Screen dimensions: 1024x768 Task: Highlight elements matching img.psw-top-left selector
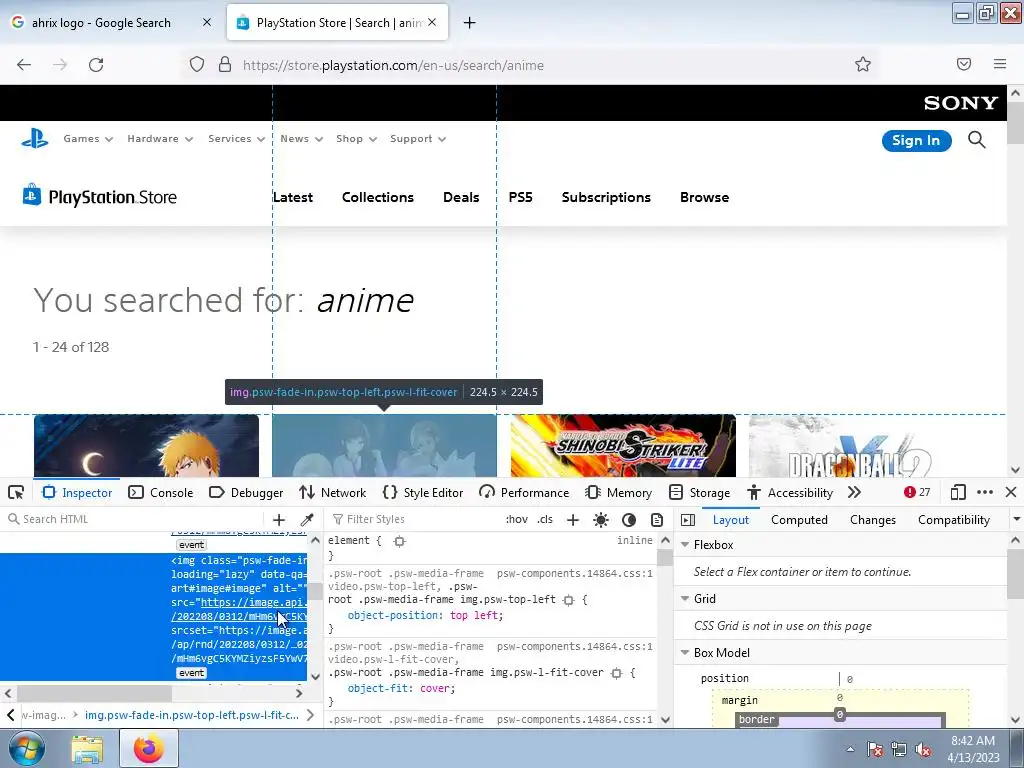pyautogui.click(x=569, y=600)
